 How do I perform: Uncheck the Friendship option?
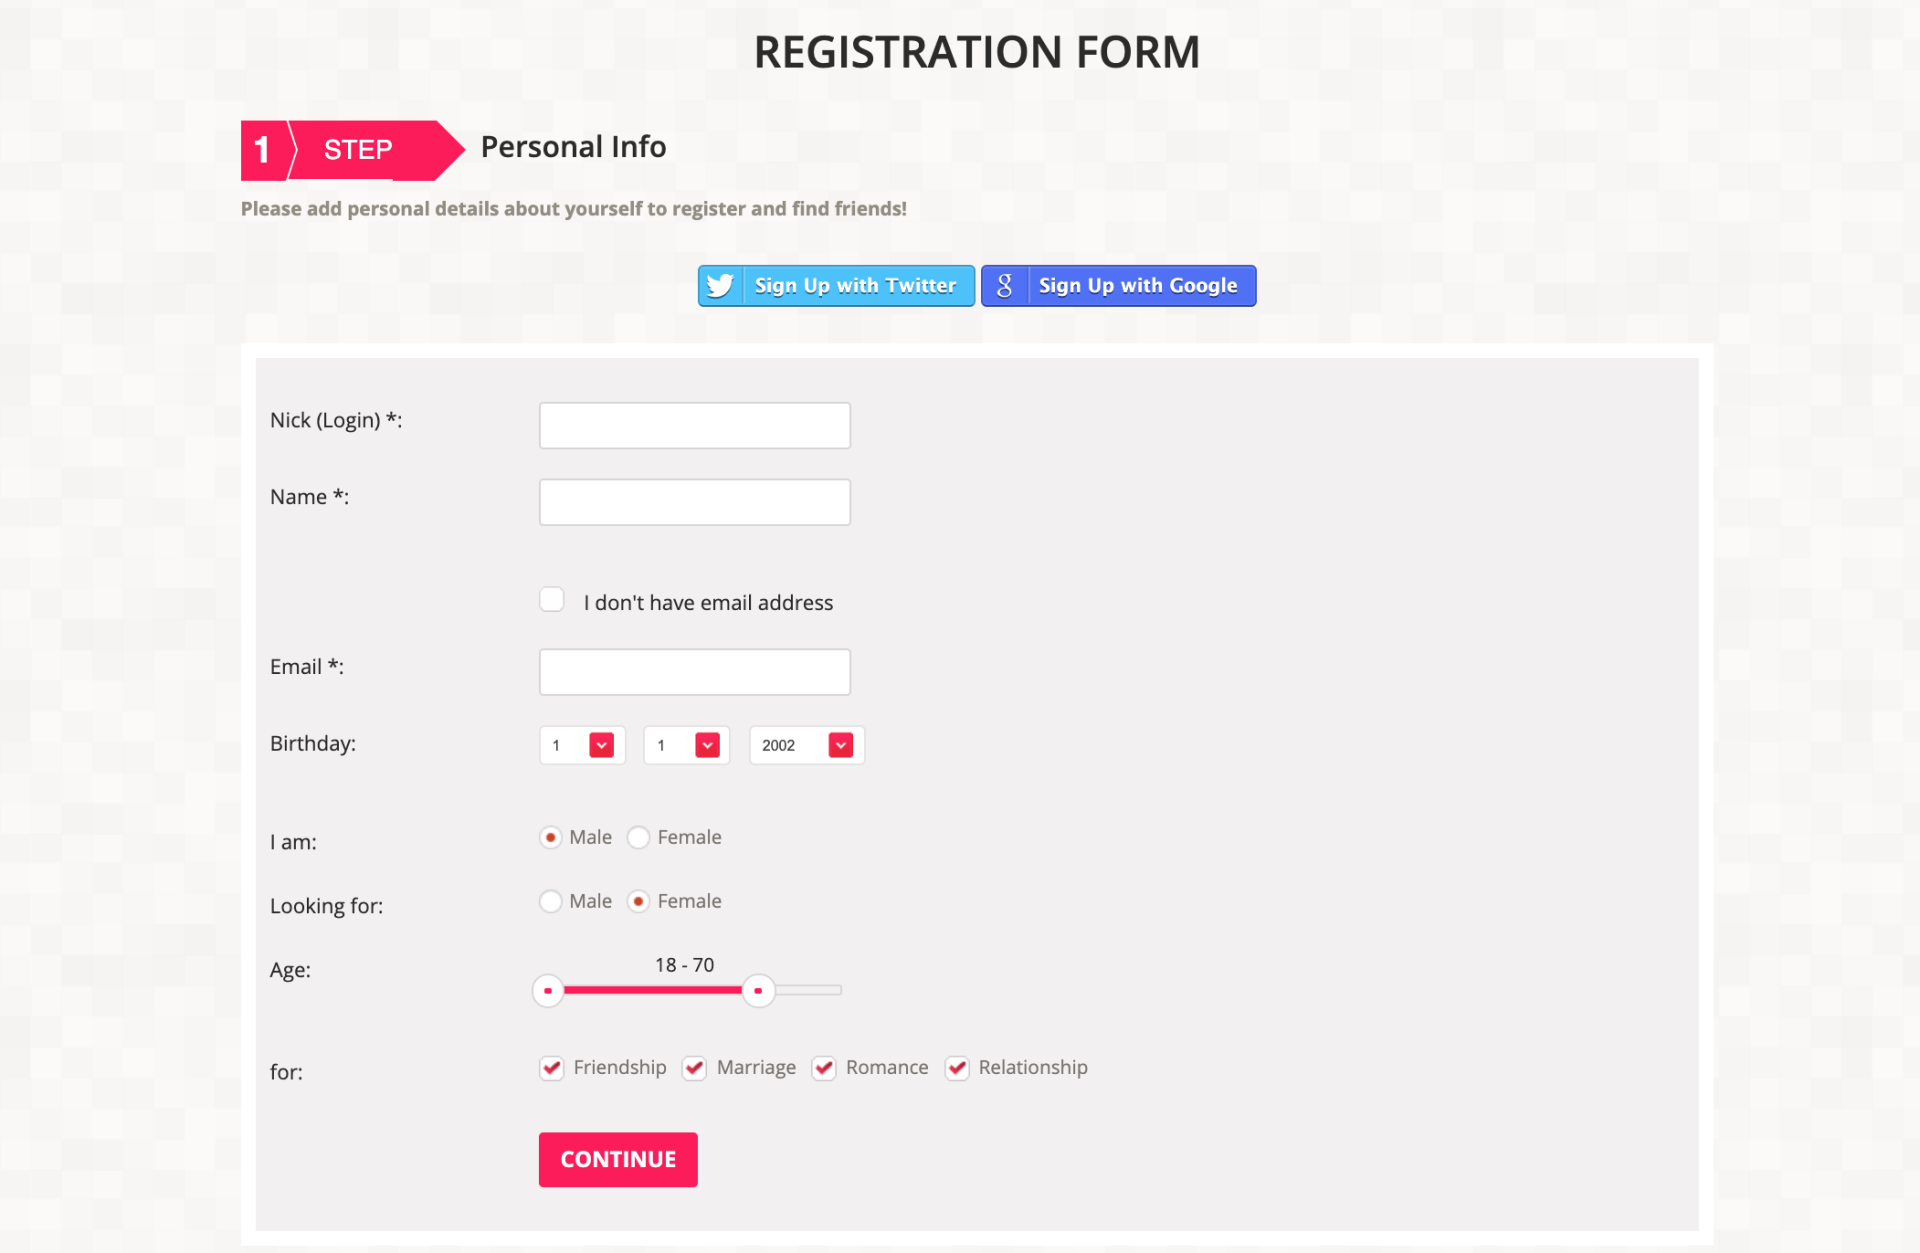pos(551,1068)
